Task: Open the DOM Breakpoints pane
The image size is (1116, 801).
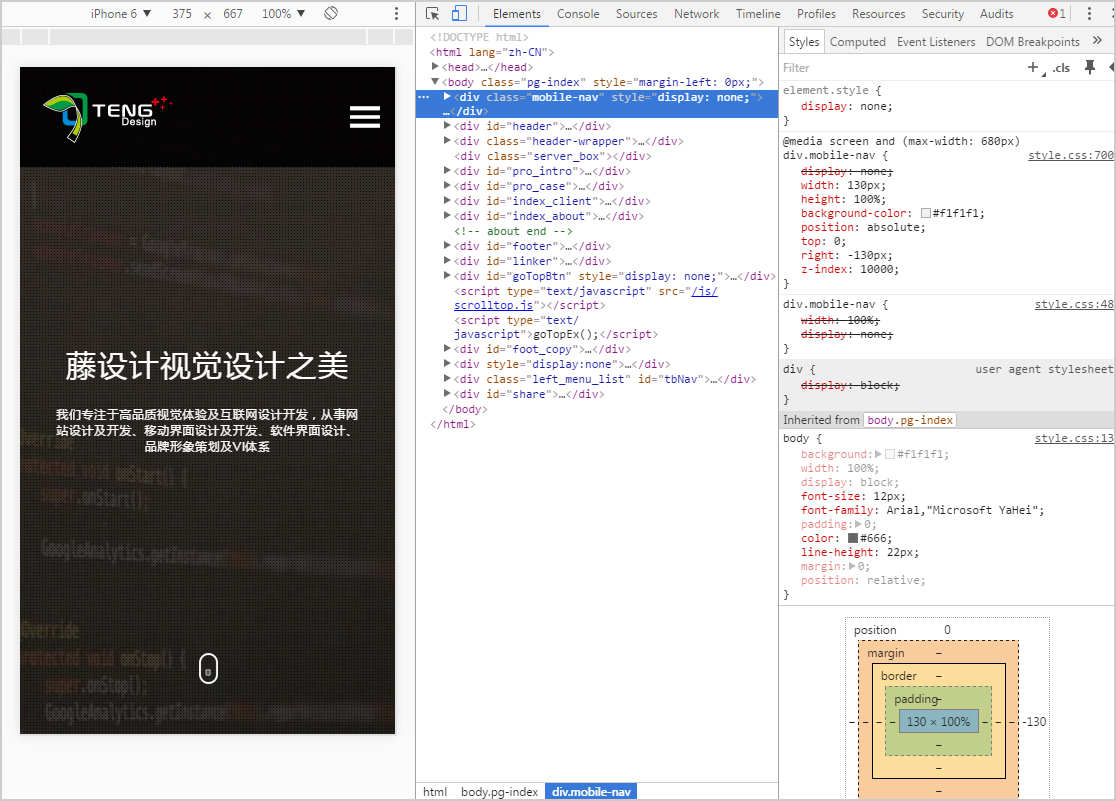Action: coord(1033,41)
